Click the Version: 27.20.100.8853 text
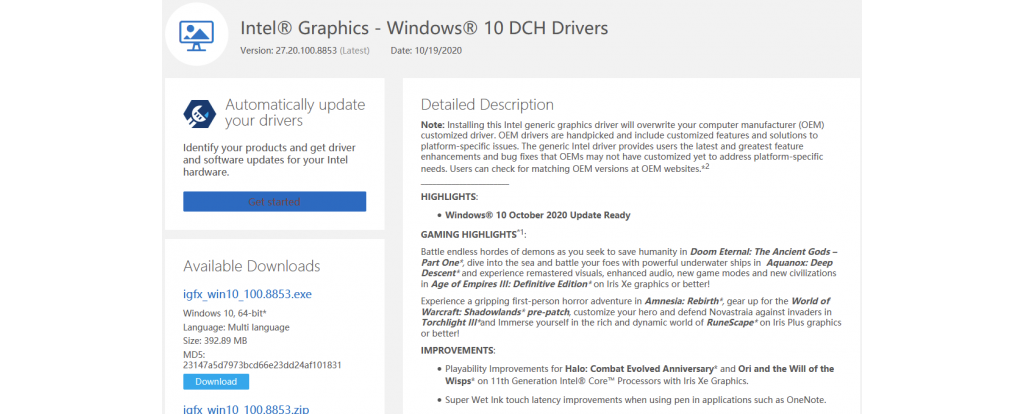 pos(288,50)
